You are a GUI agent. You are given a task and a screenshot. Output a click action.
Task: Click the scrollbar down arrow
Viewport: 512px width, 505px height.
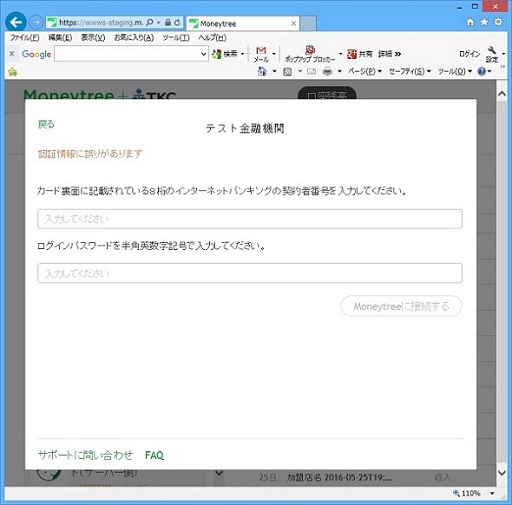tap(502, 473)
